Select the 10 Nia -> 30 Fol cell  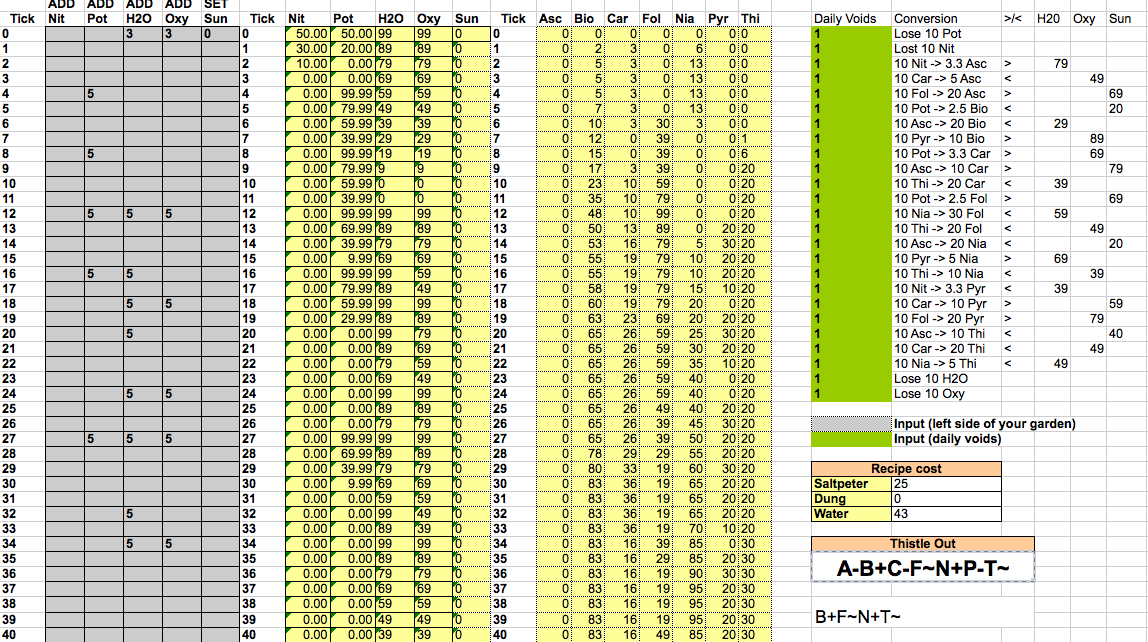pyautogui.click(x=946, y=214)
